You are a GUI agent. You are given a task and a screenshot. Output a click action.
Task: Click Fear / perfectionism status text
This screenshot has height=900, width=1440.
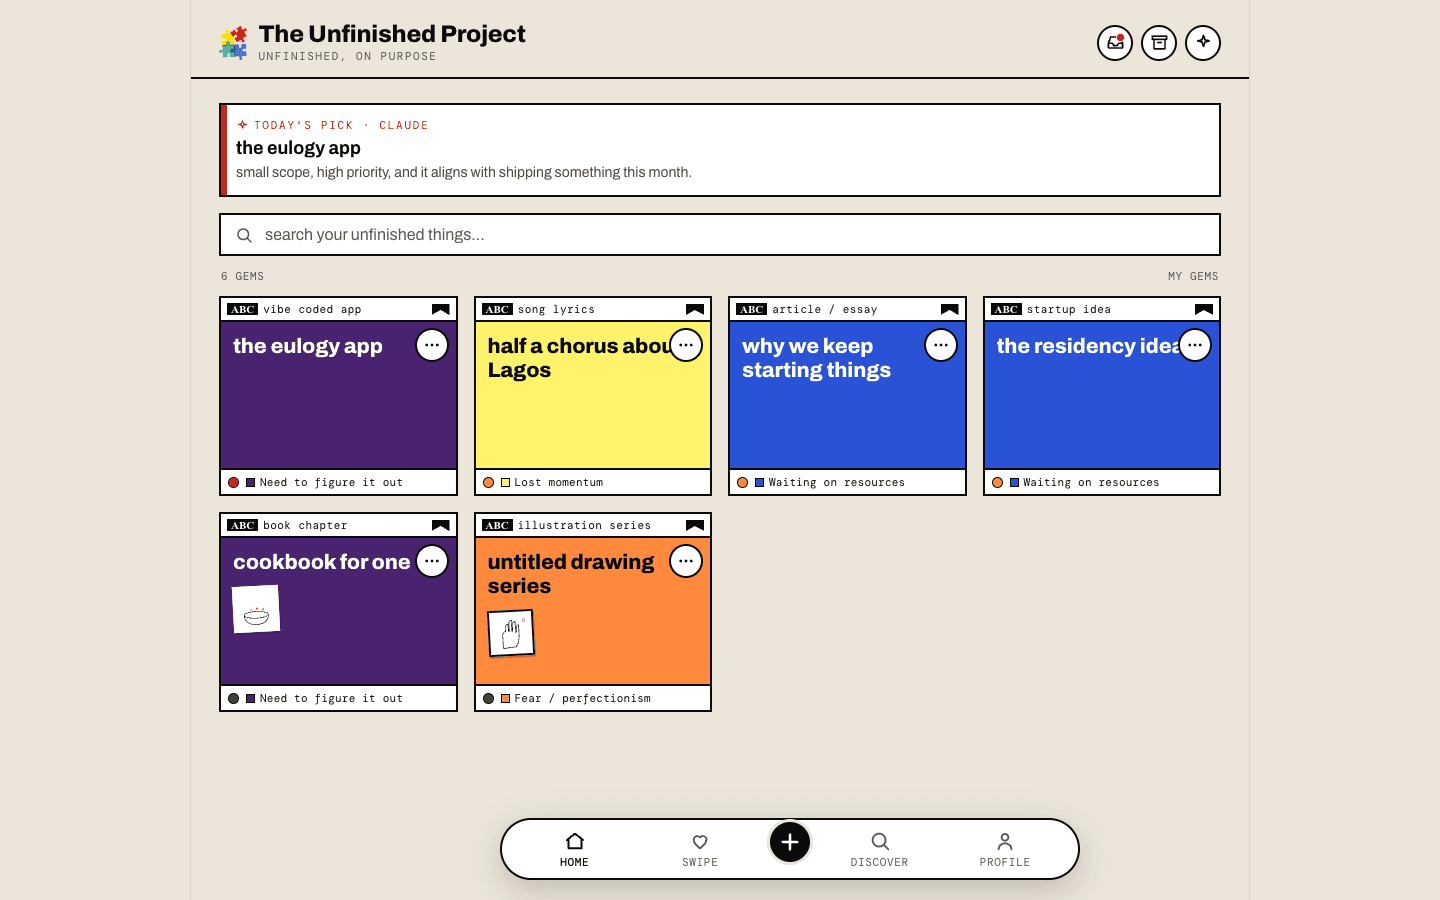[582, 699]
